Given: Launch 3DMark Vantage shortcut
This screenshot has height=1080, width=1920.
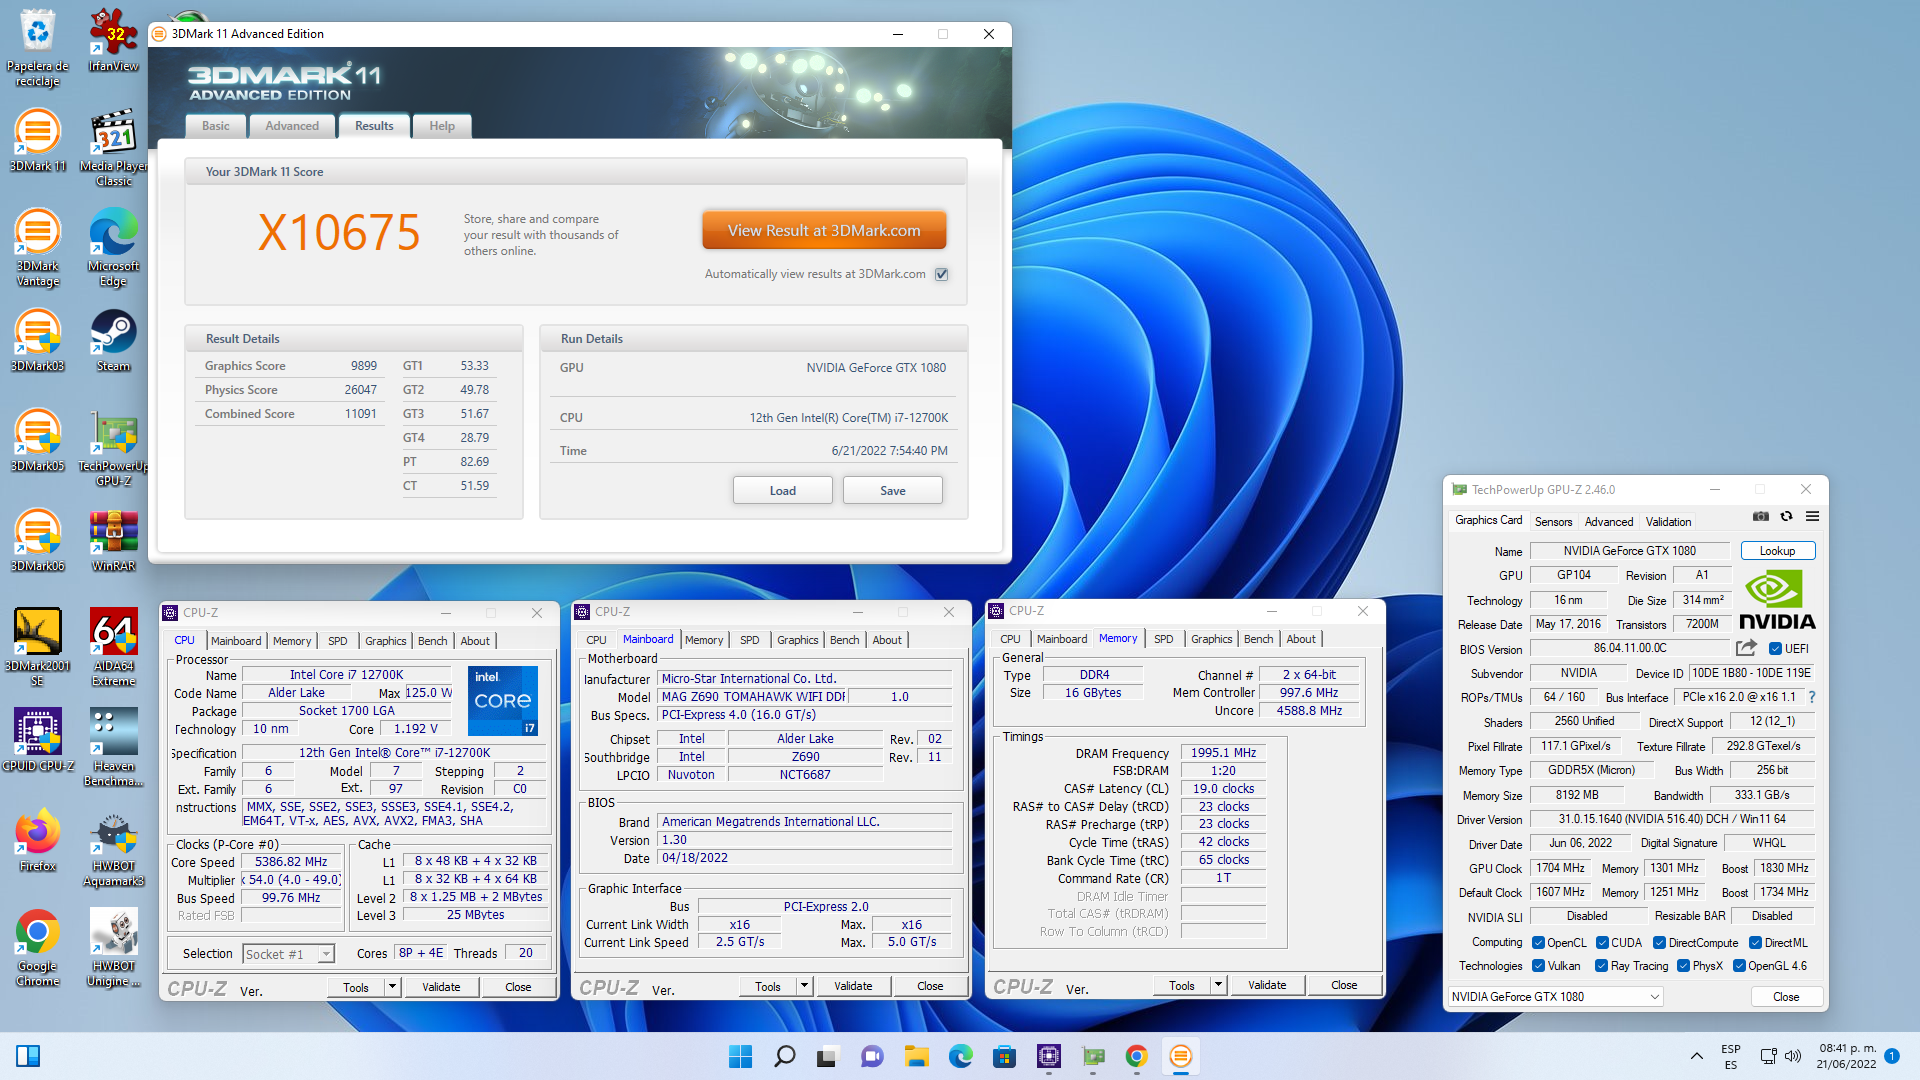Looking at the screenshot, I should tap(37, 247).
